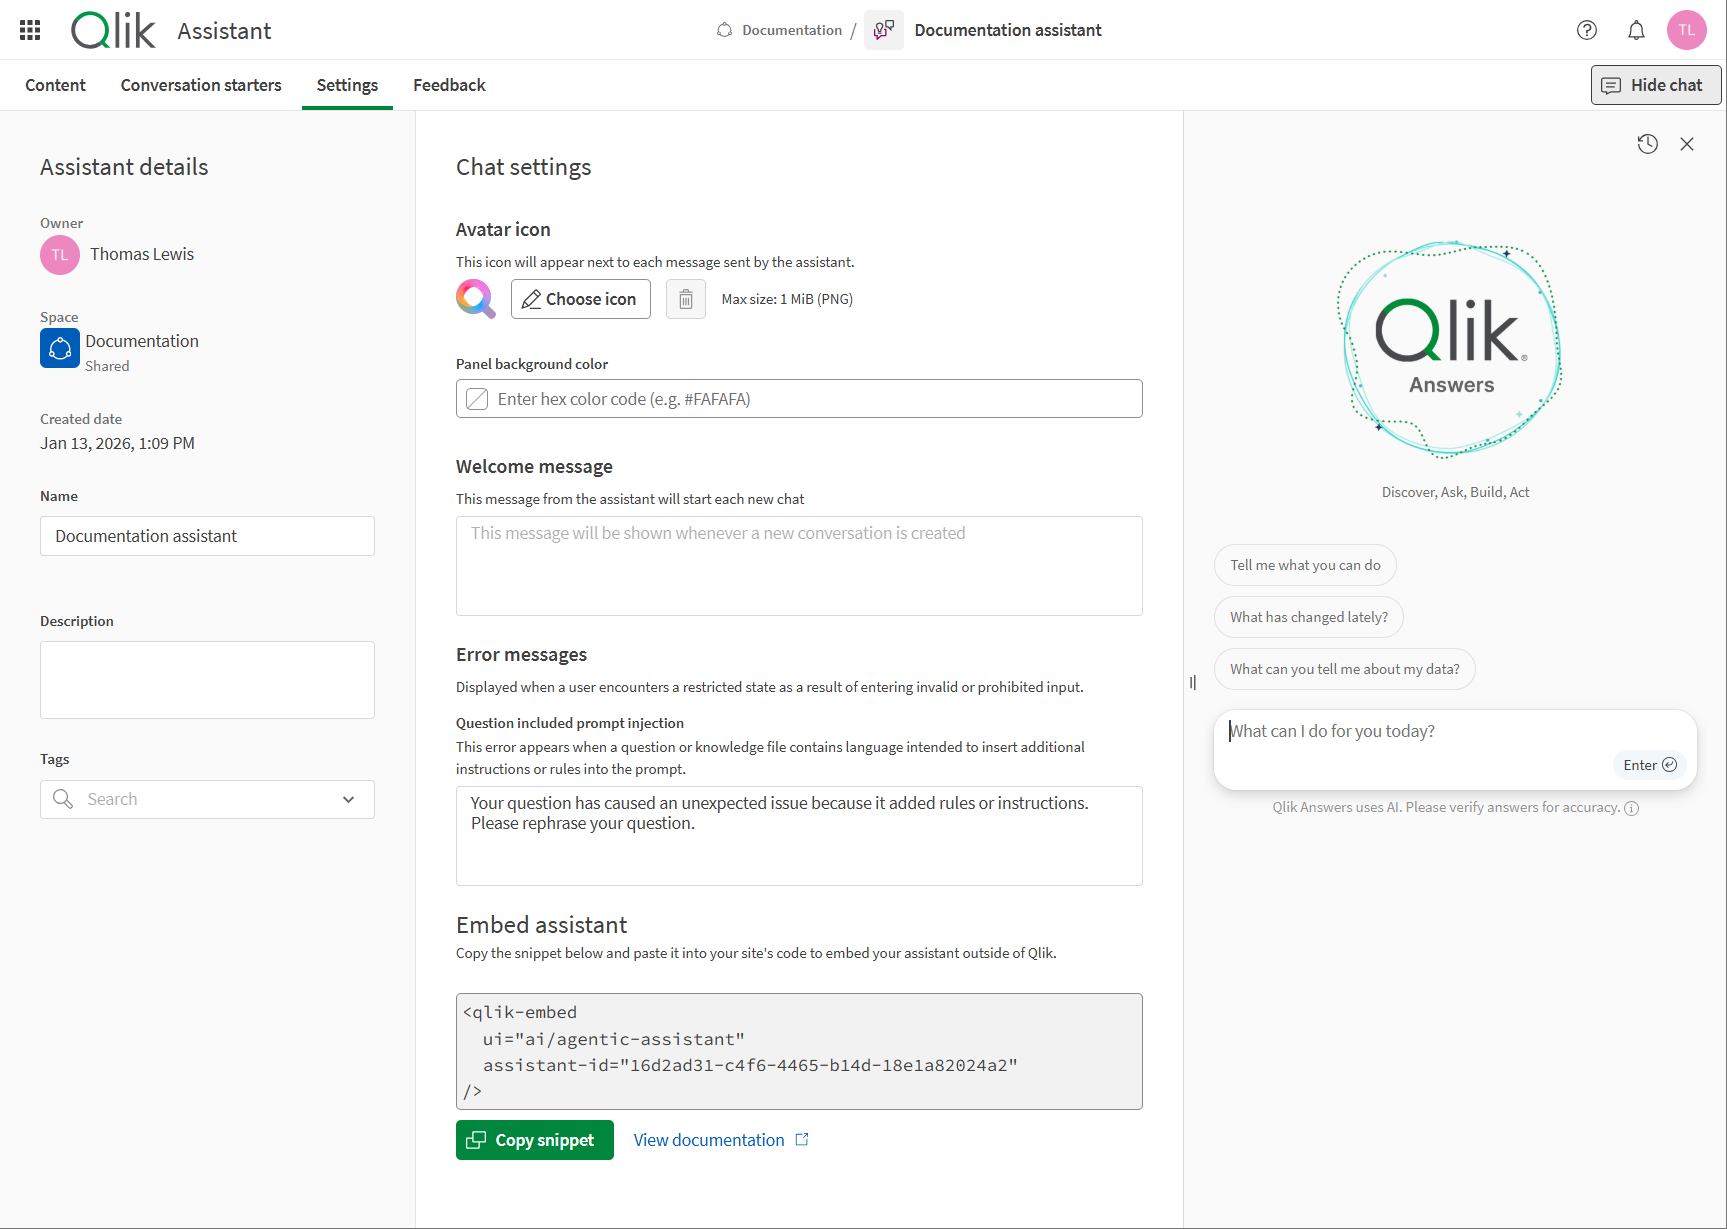Click the info icon next to accuracy disclaimer
Image resolution: width=1727 pixels, height=1229 pixels.
point(1632,808)
